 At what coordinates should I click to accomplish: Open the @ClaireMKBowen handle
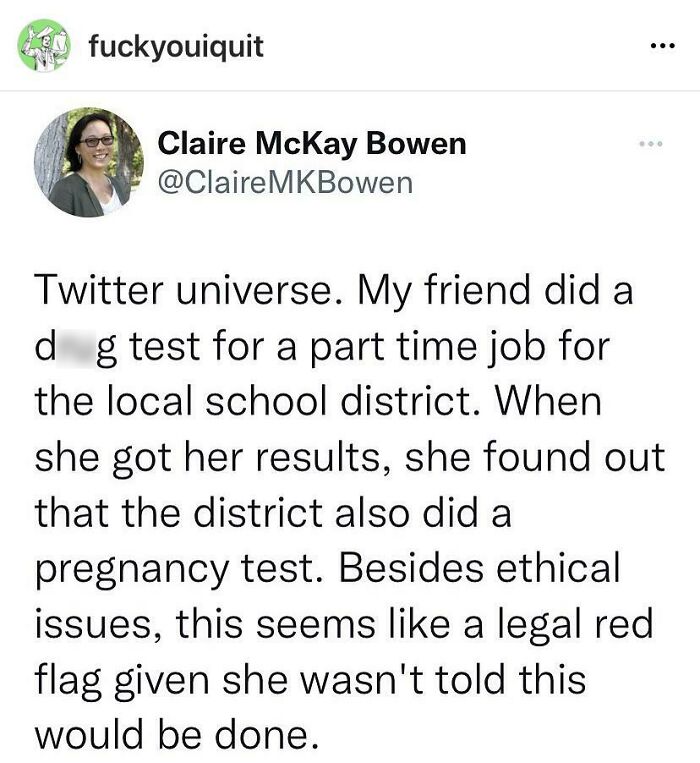[285, 182]
